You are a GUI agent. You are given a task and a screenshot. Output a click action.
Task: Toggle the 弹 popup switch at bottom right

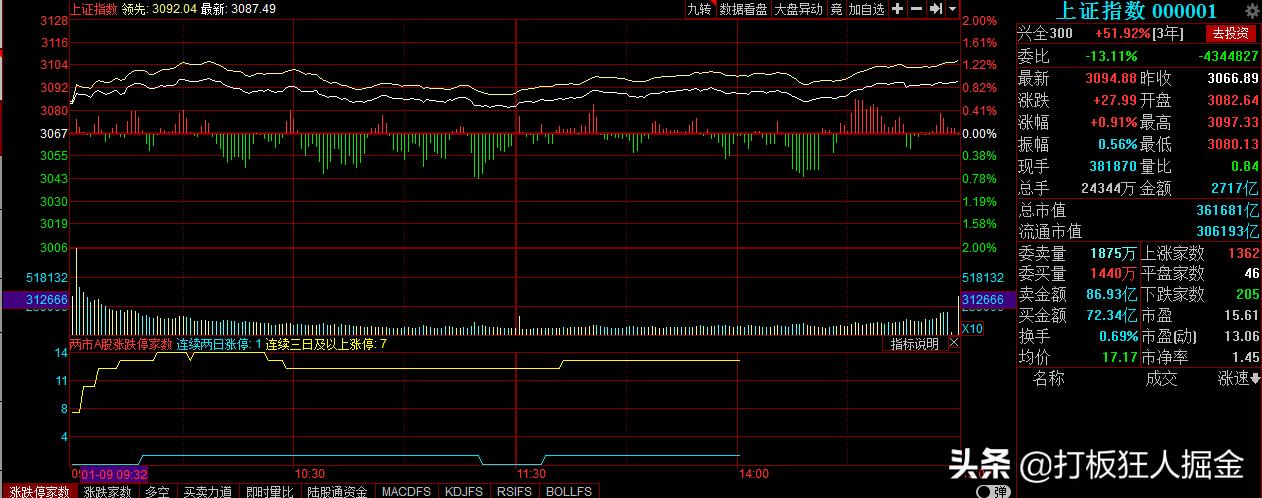(991, 491)
